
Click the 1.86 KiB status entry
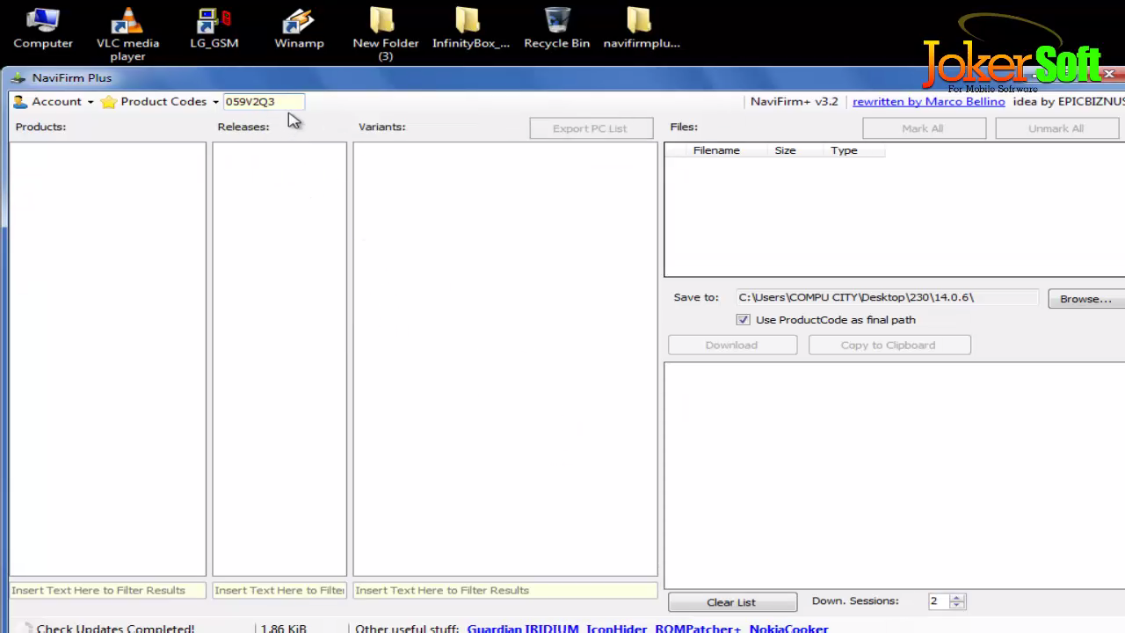coord(283,628)
